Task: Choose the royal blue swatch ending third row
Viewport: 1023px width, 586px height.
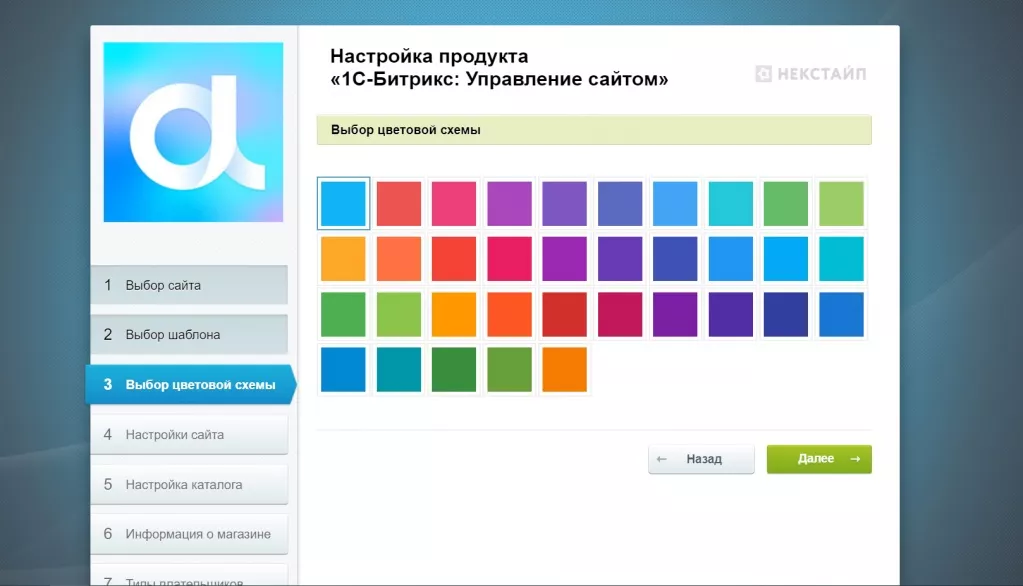Action: point(841,315)
